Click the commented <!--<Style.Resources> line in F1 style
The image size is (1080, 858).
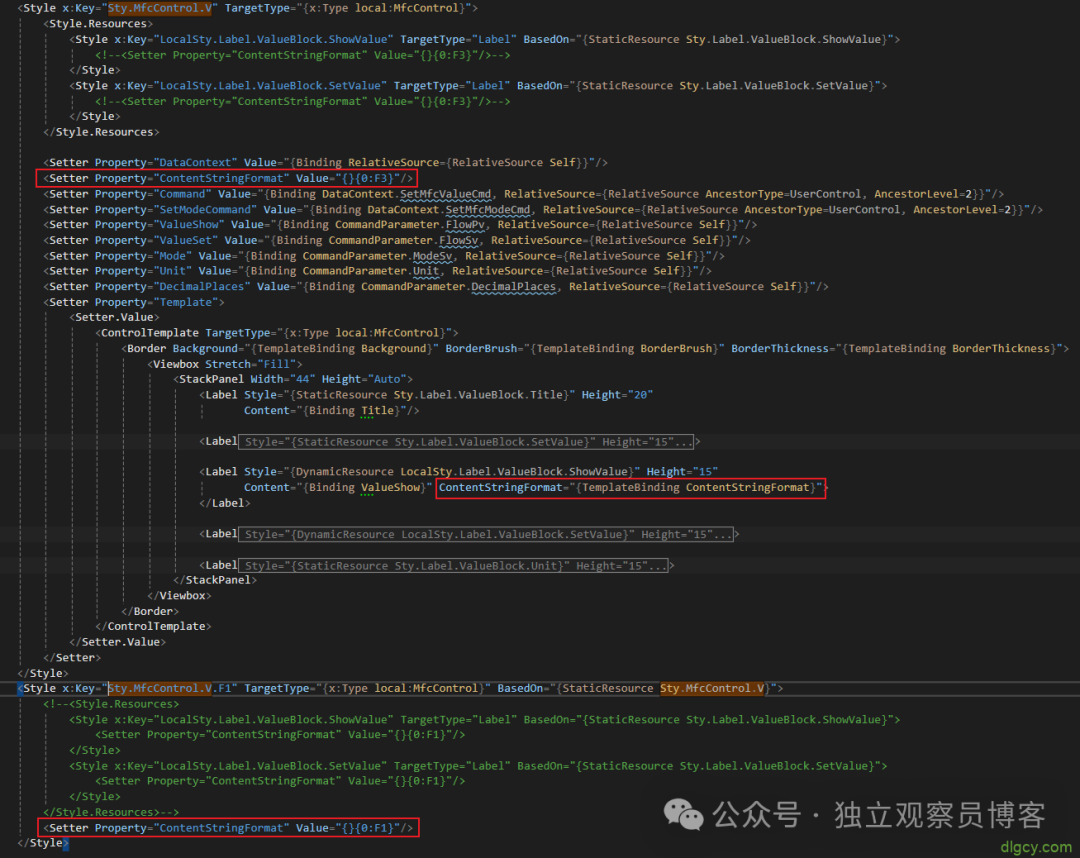pos(111,704)
